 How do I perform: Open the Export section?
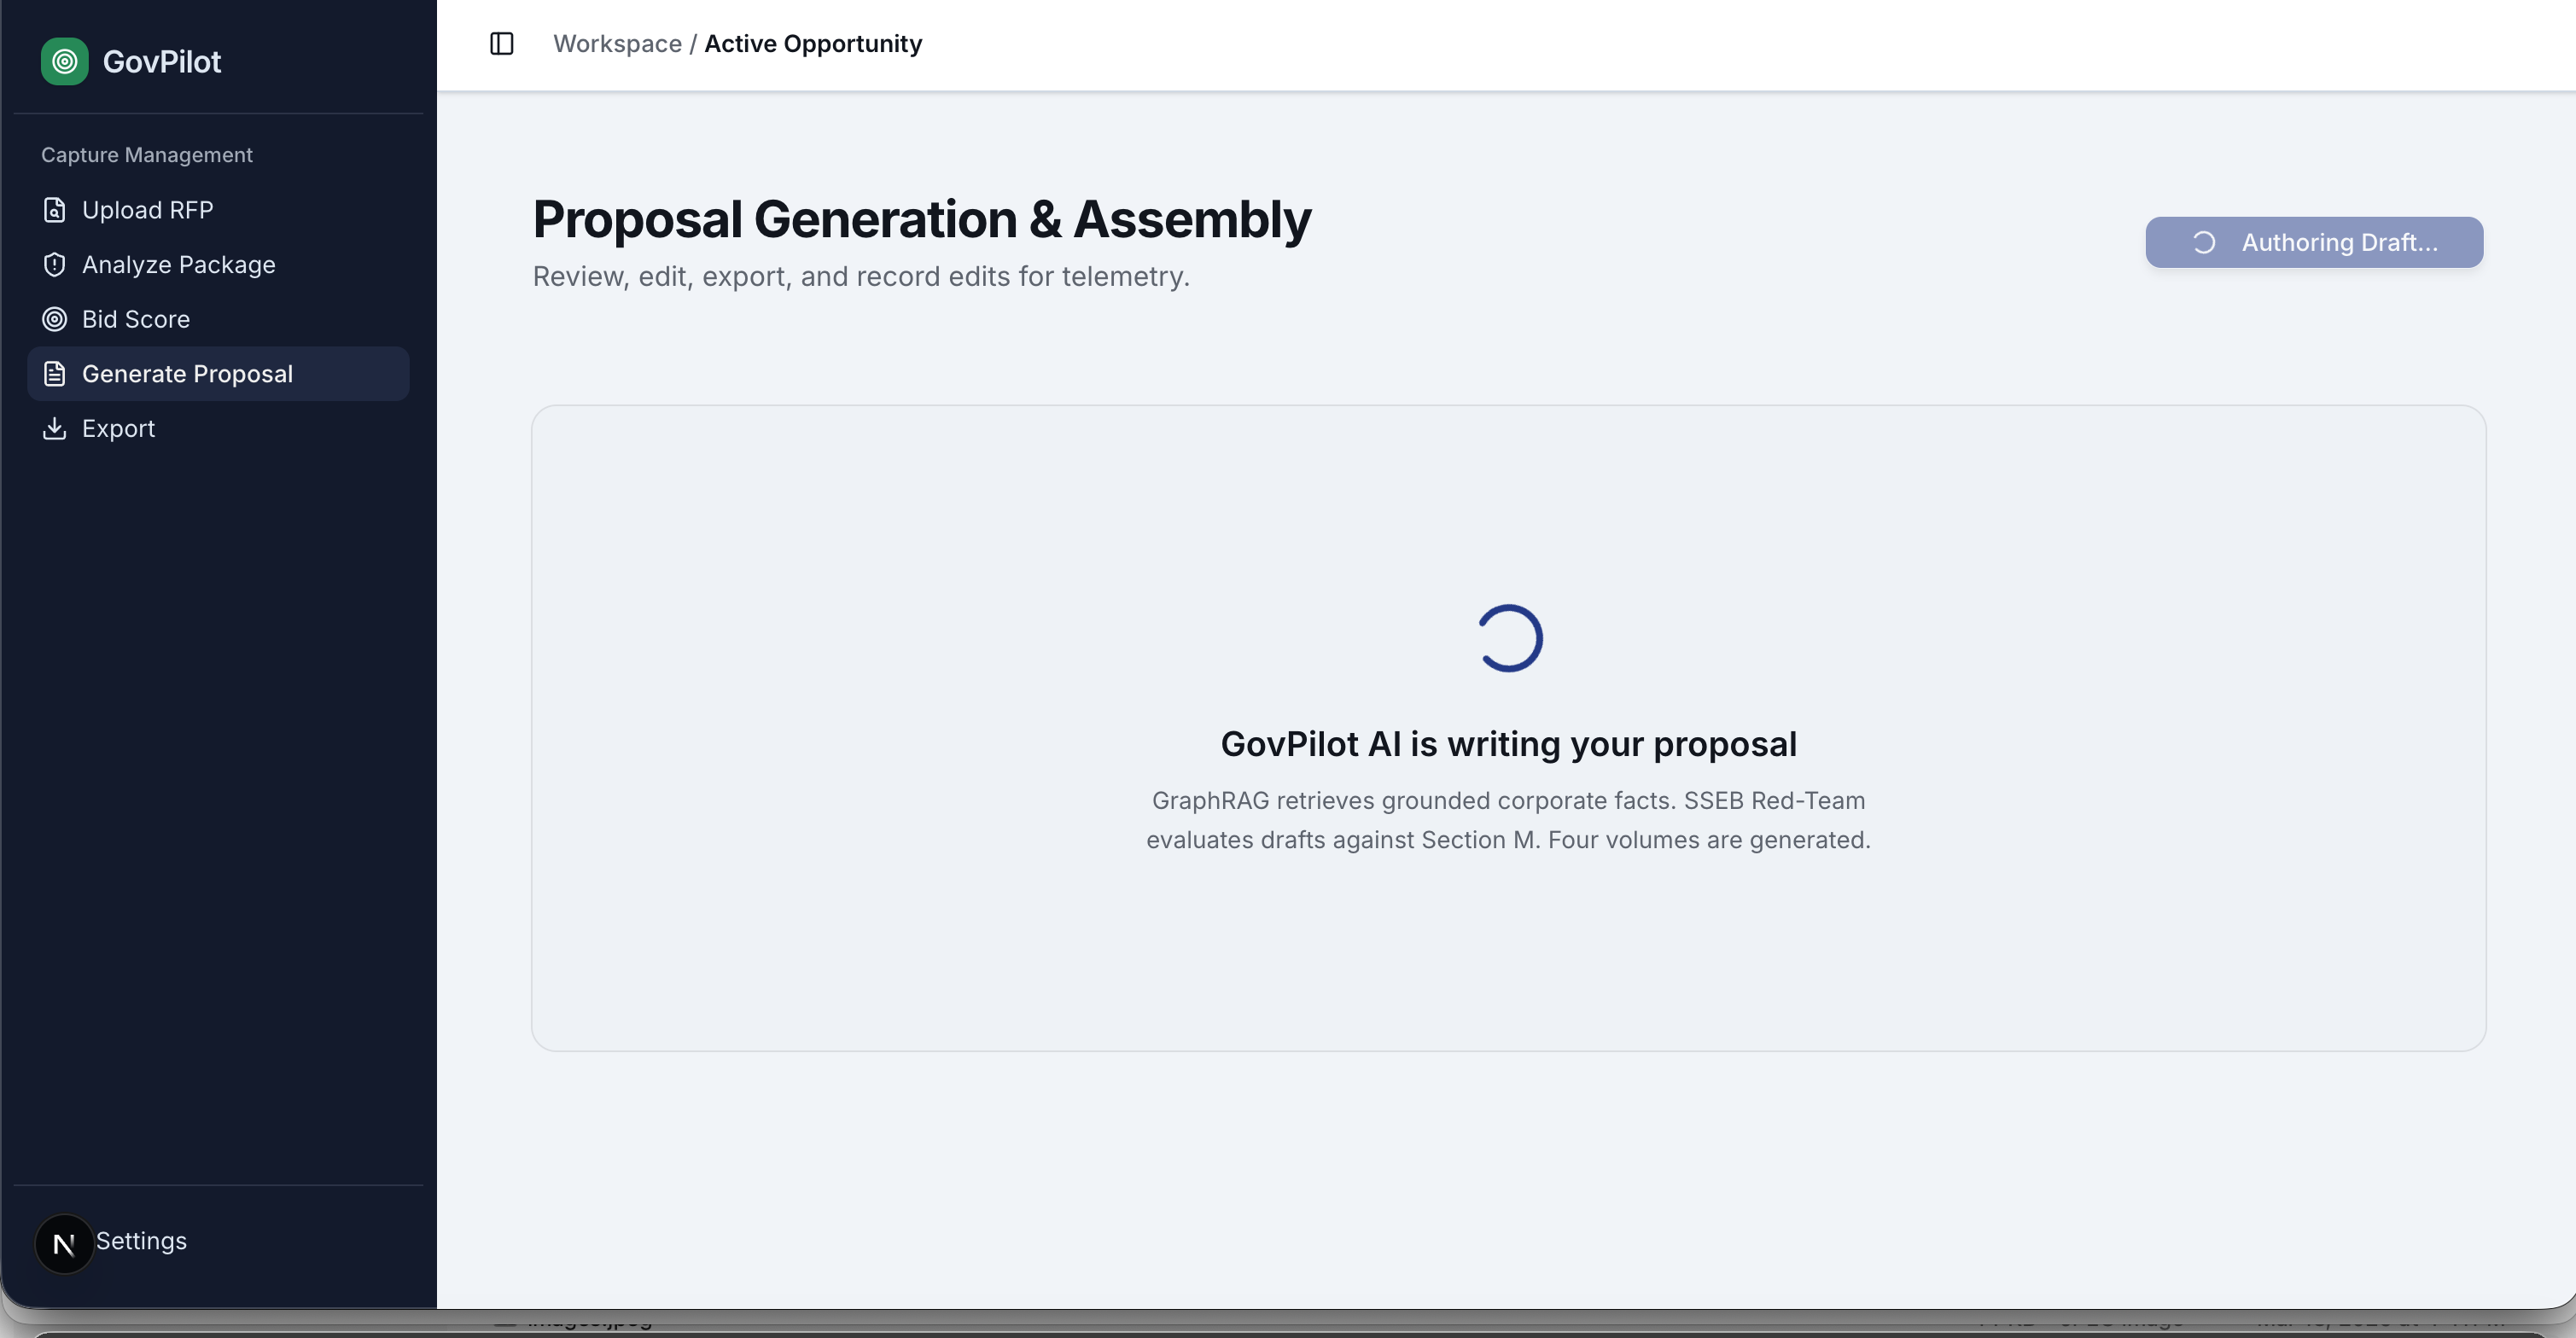coord(119,429)
